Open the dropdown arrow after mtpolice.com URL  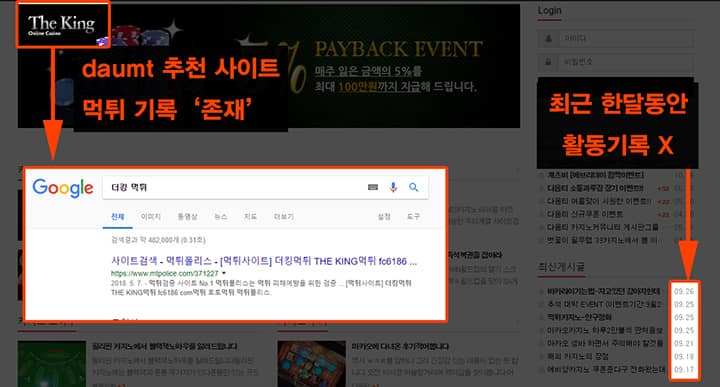pyautogui.click(x=224, y=273)
